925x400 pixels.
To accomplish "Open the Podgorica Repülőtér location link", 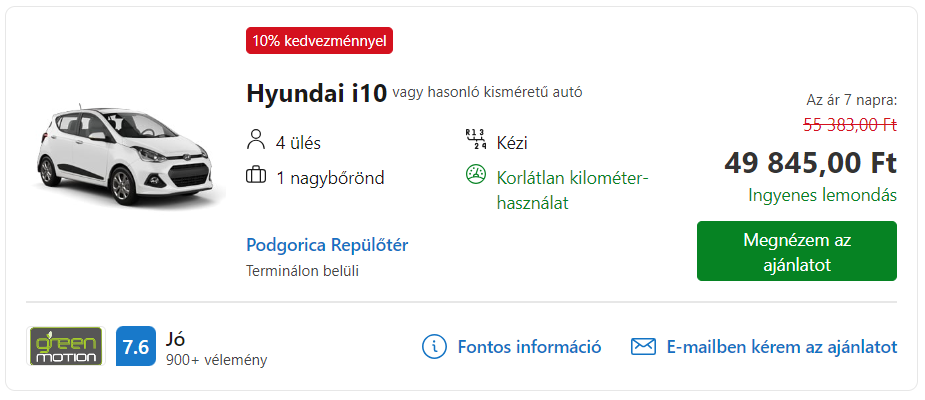I will (x=327, y=245).
